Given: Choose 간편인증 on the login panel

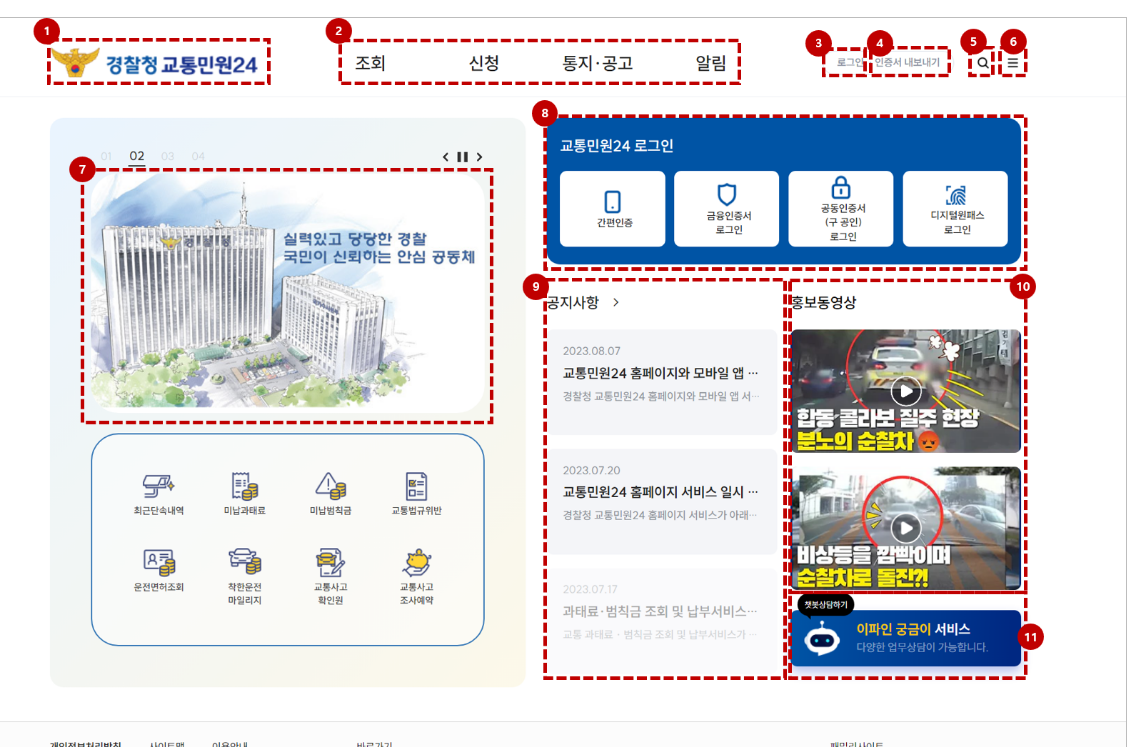Looking at the screenshot, I should (612, 208).
